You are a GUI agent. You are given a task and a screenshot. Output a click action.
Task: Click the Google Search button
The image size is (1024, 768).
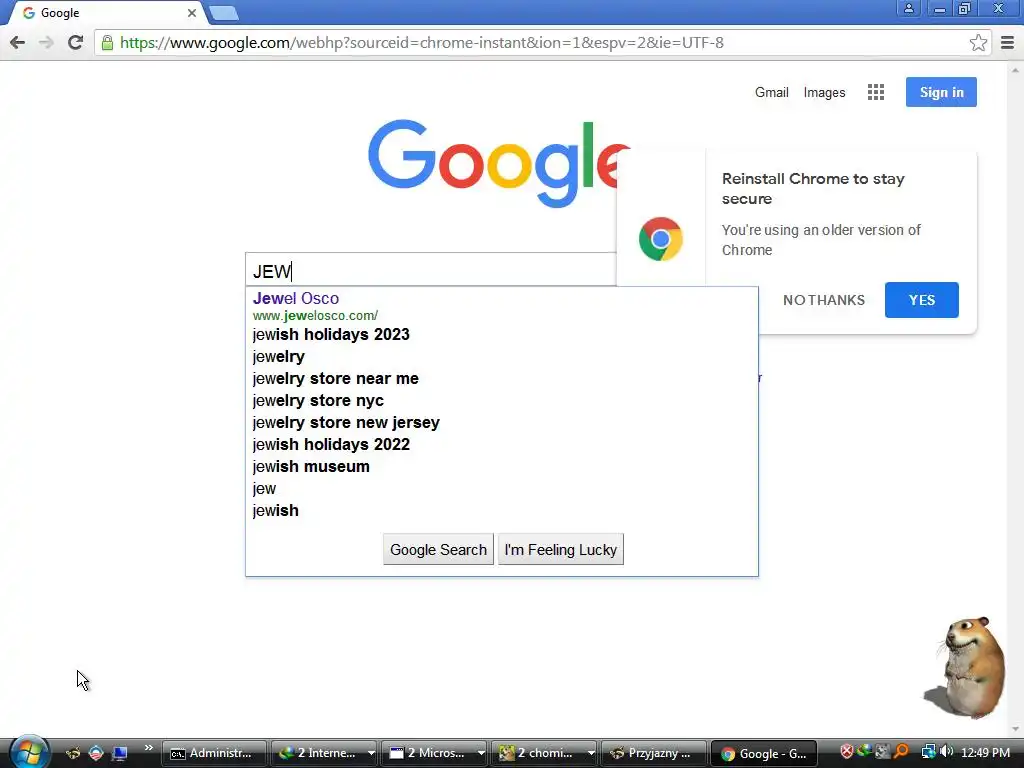(x=438, y=549)
